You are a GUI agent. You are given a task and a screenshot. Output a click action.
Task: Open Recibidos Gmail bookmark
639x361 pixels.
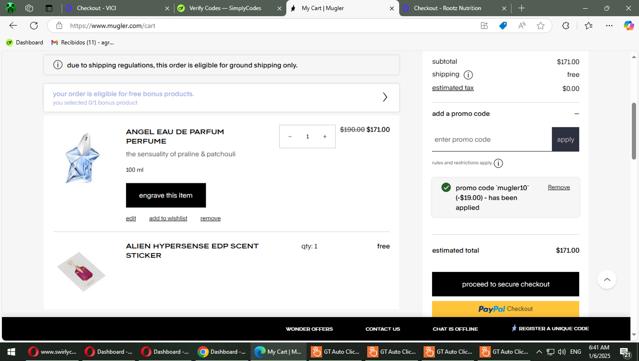coord(83,42)
